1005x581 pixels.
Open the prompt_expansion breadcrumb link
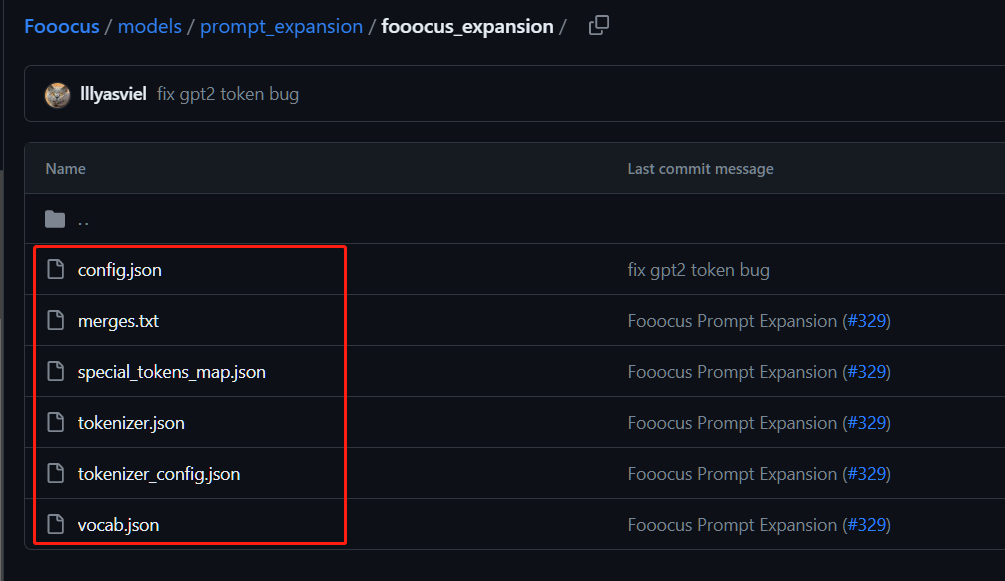click(281, 26)
